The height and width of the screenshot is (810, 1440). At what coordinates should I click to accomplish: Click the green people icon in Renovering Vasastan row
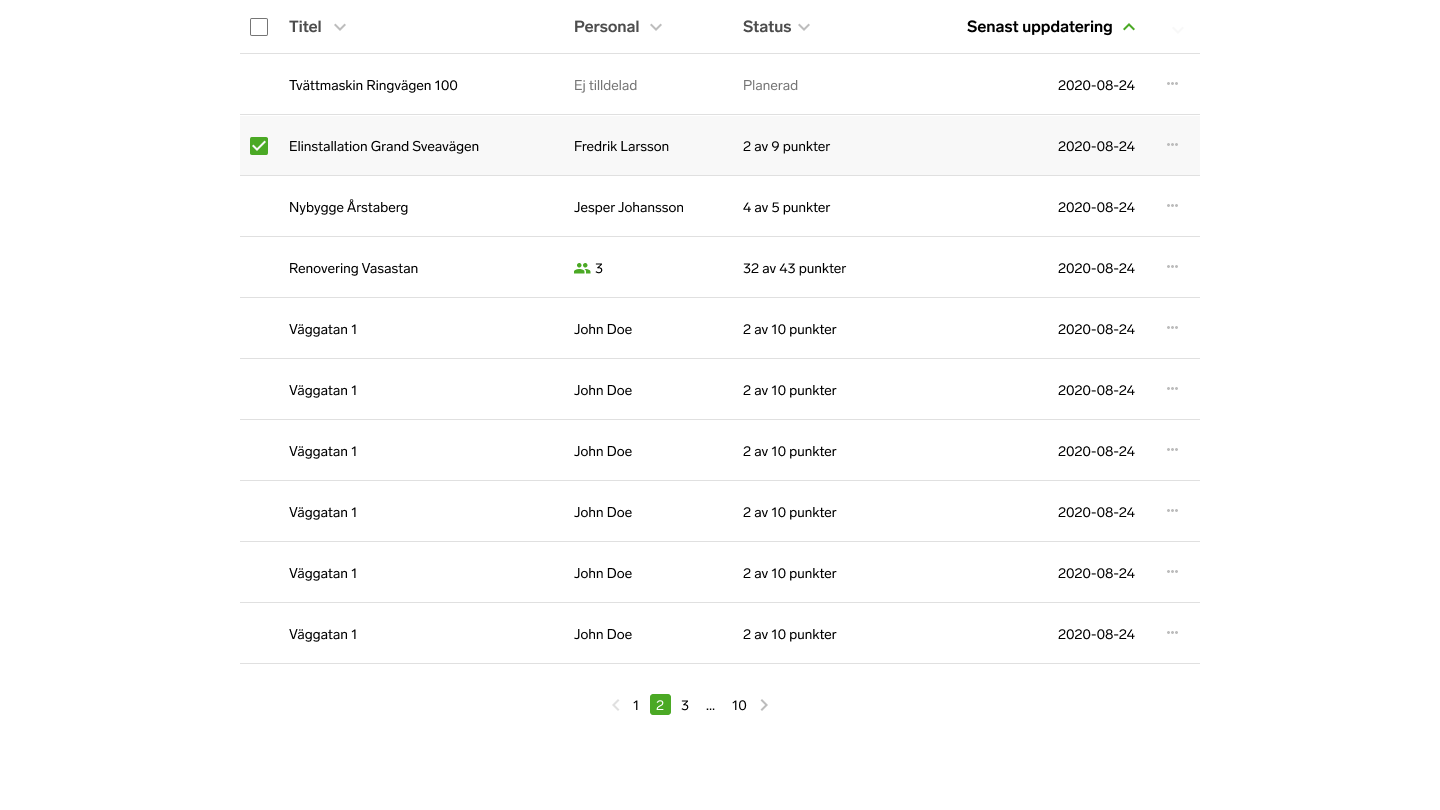tap(582, 268)
